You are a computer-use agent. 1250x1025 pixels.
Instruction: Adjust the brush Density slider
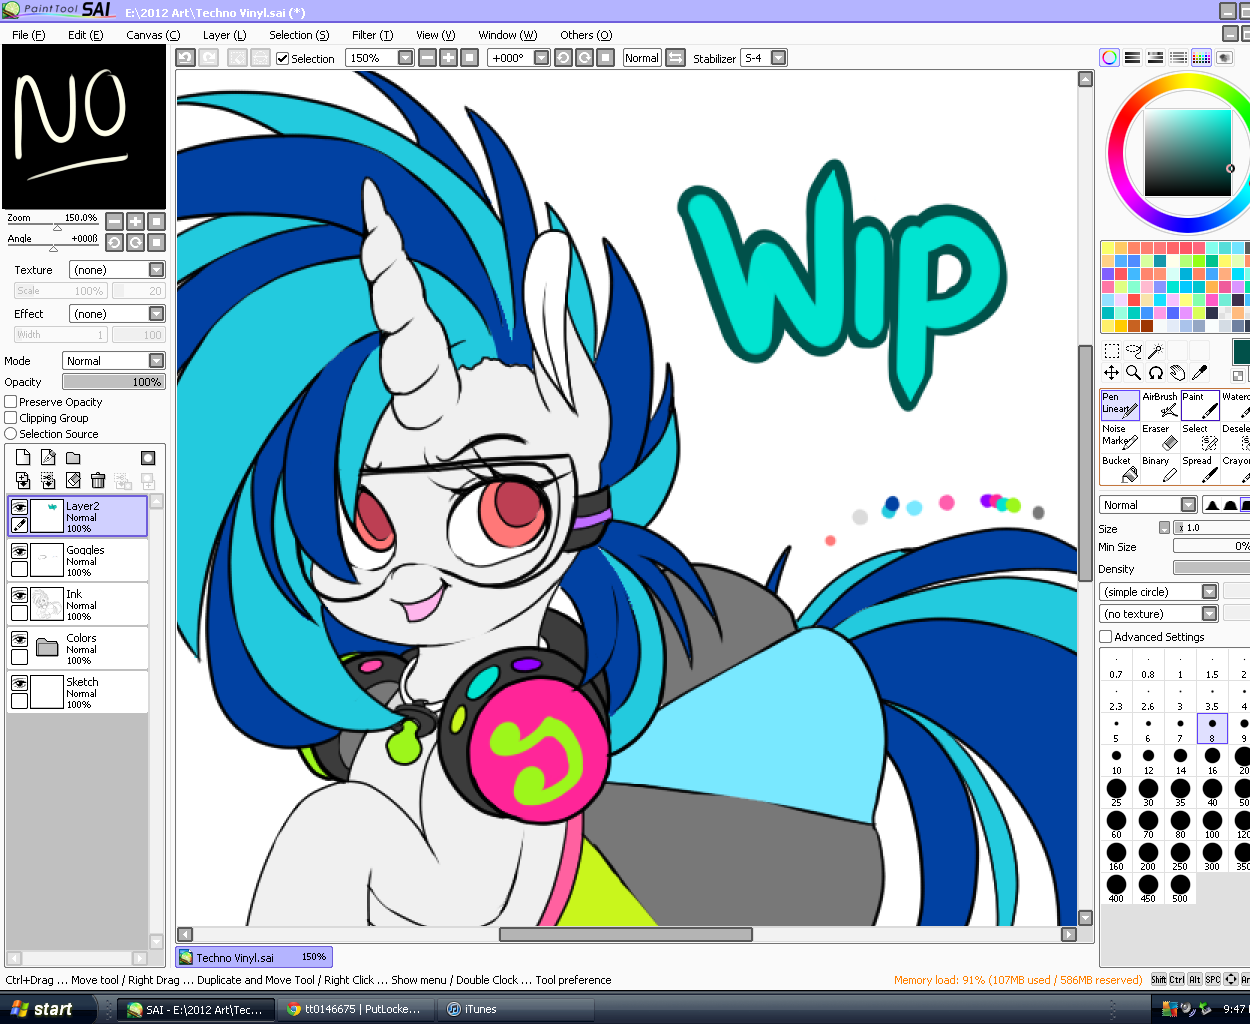pos(1211,568)
